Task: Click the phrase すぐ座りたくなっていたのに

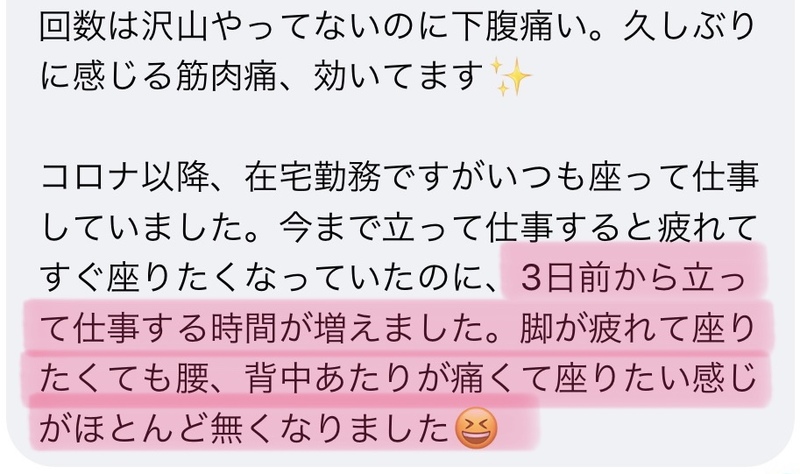Action: (x=261, y=279)
